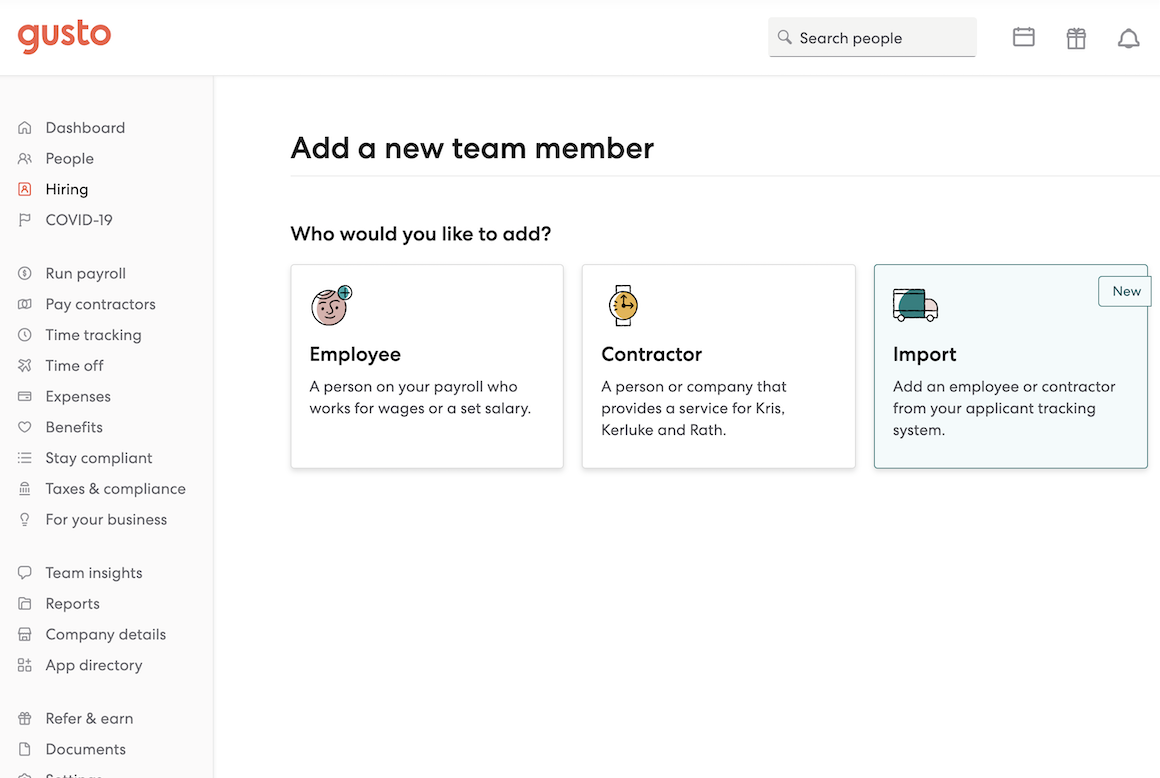This screenshot has width=1160, height=778.
Task: Open Pay contractors in sidebar
Action: [x=101, y=304]
